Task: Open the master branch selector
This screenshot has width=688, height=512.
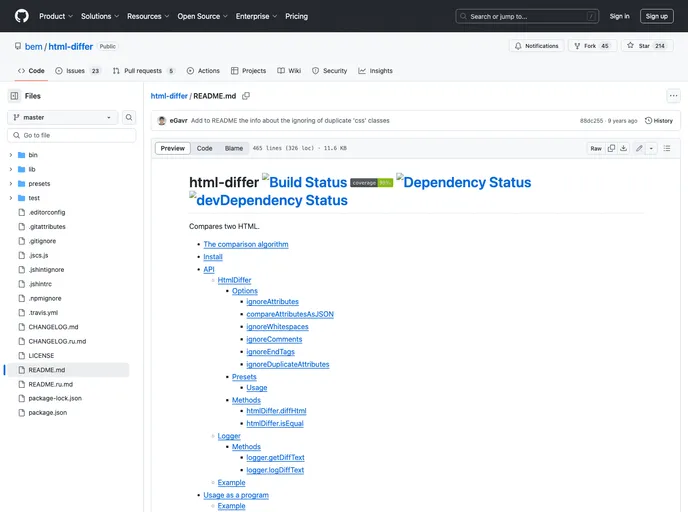Action: click(x=62, y=117)
